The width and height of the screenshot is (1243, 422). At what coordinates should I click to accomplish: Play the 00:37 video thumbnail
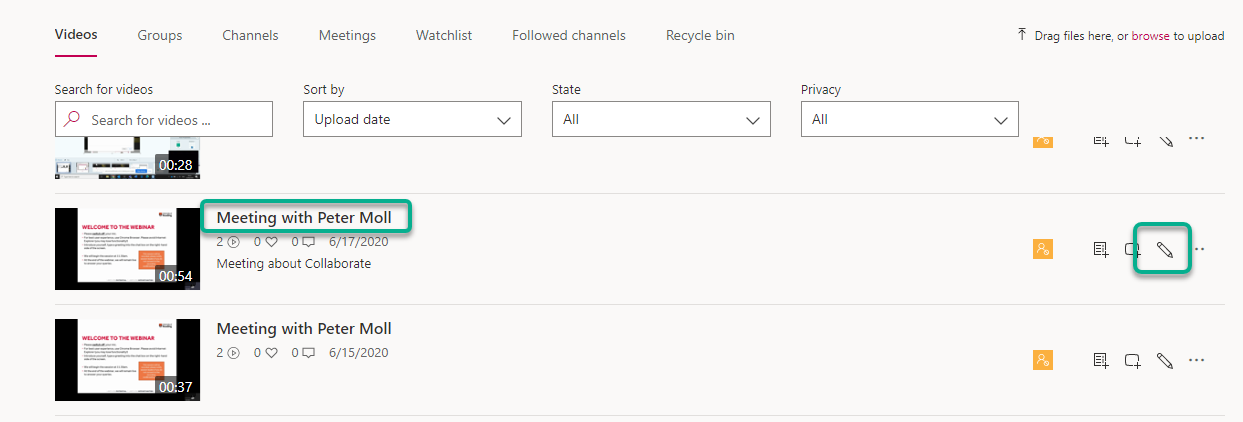[127, 360]
